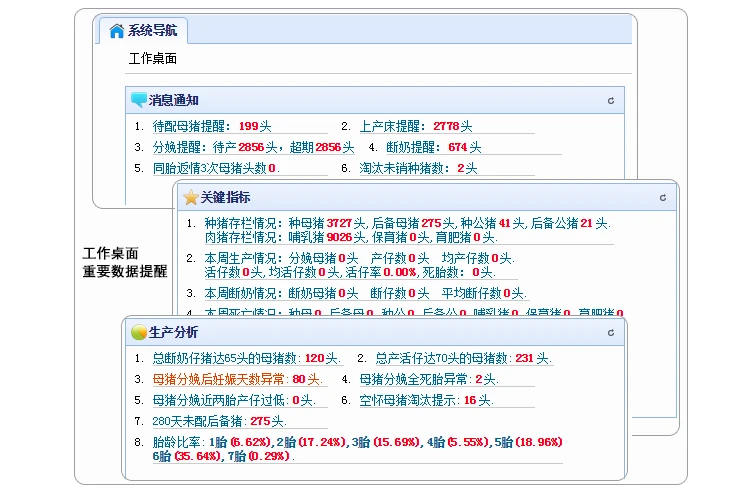750x490 pixels.
Task: Open 上产床提醒 2778头 link
Action: tap(416, 126)
